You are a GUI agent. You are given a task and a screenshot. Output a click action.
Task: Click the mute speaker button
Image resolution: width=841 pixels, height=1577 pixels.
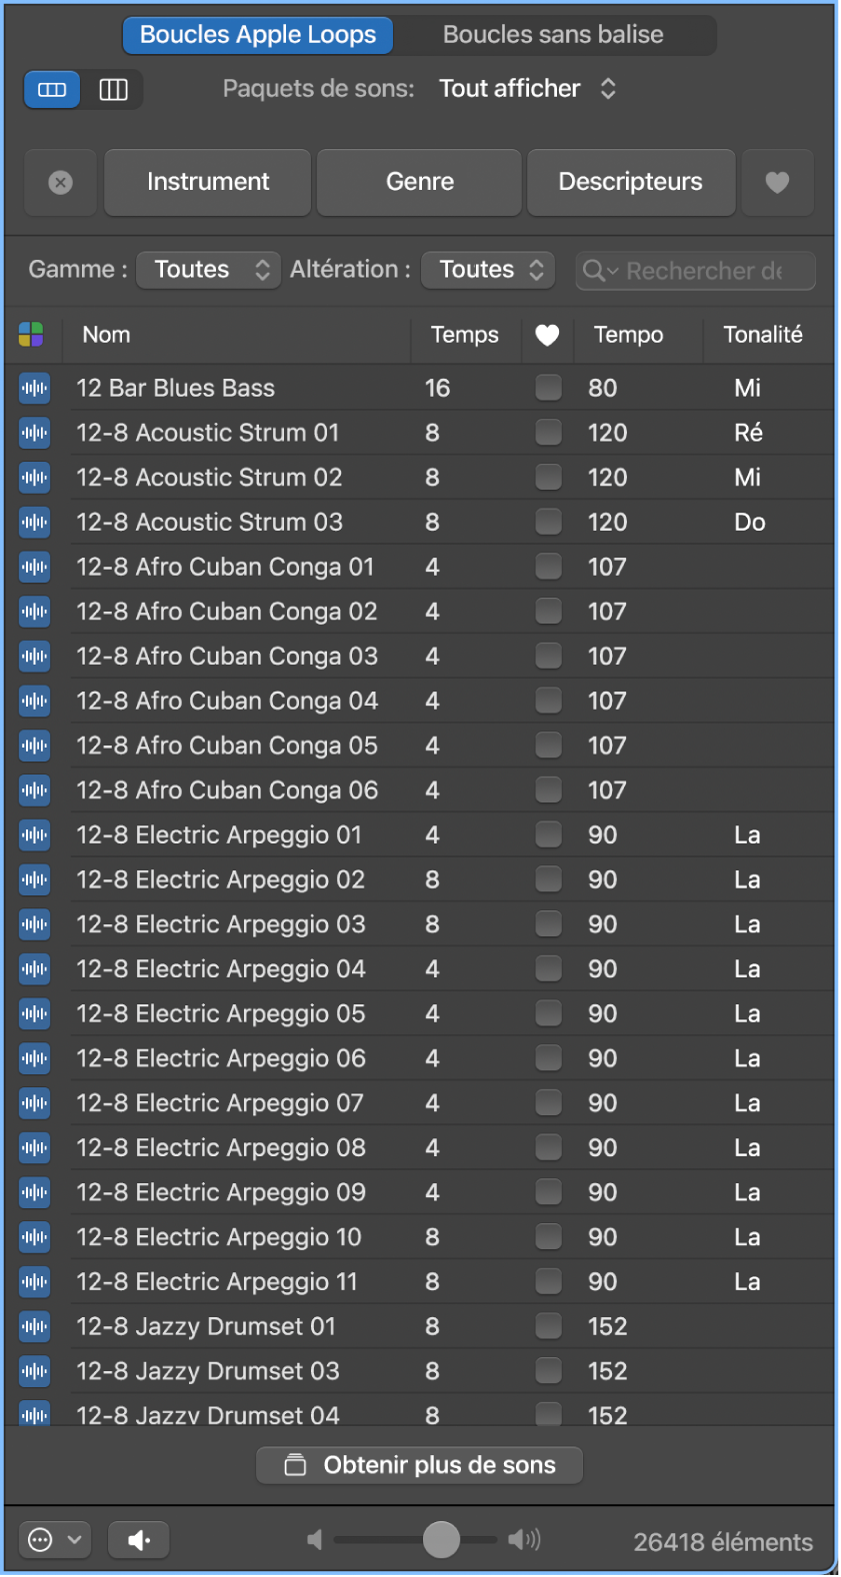click(x=139, y=1540)
